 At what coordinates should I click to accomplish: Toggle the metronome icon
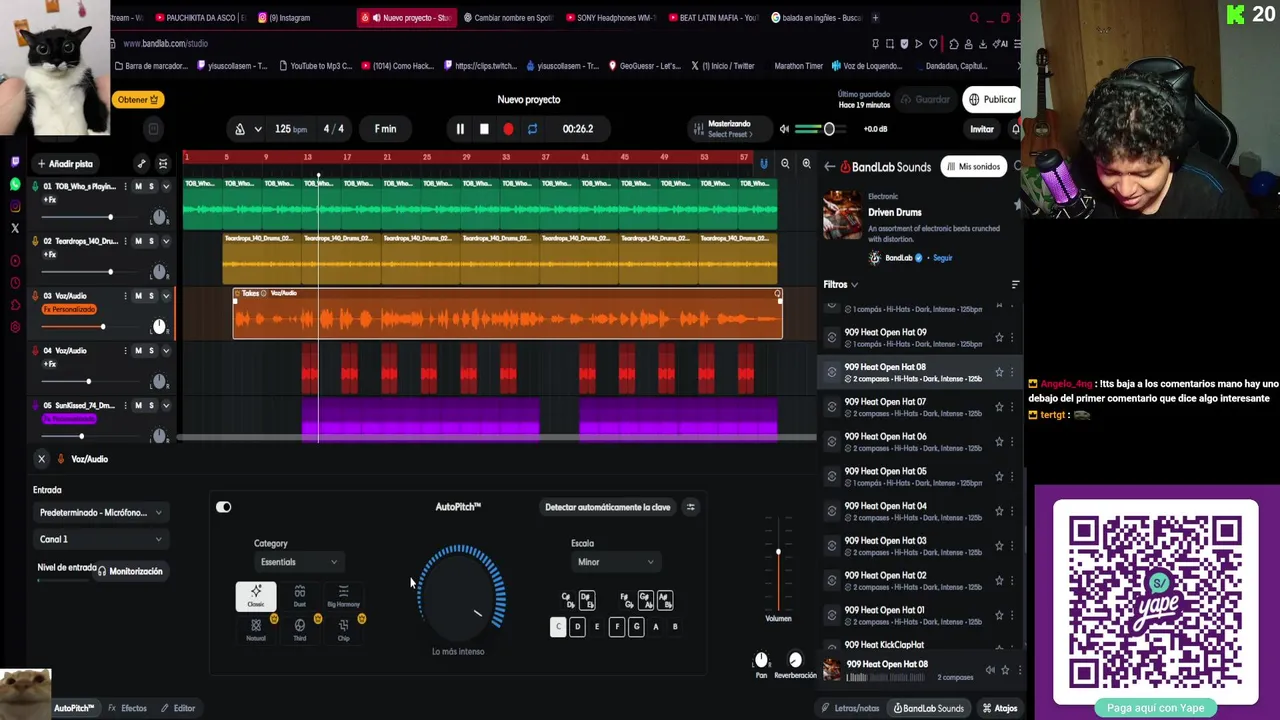[240, 129]
